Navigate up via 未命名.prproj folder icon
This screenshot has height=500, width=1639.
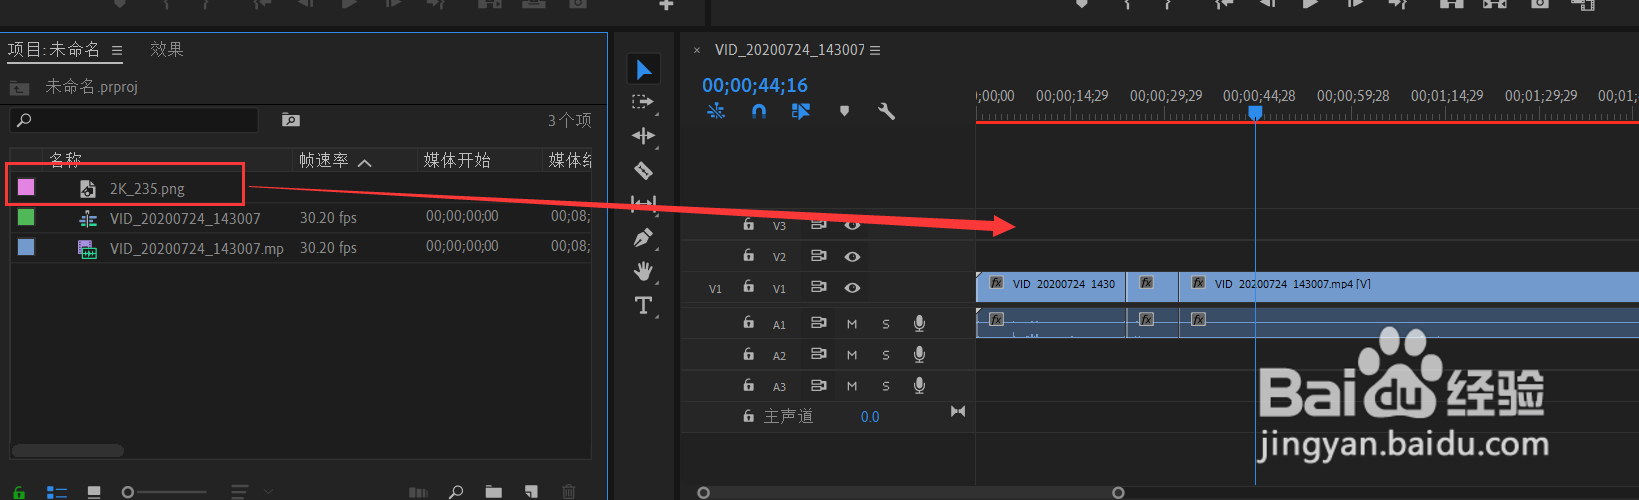pyautogui.click(x=19, y=88)
